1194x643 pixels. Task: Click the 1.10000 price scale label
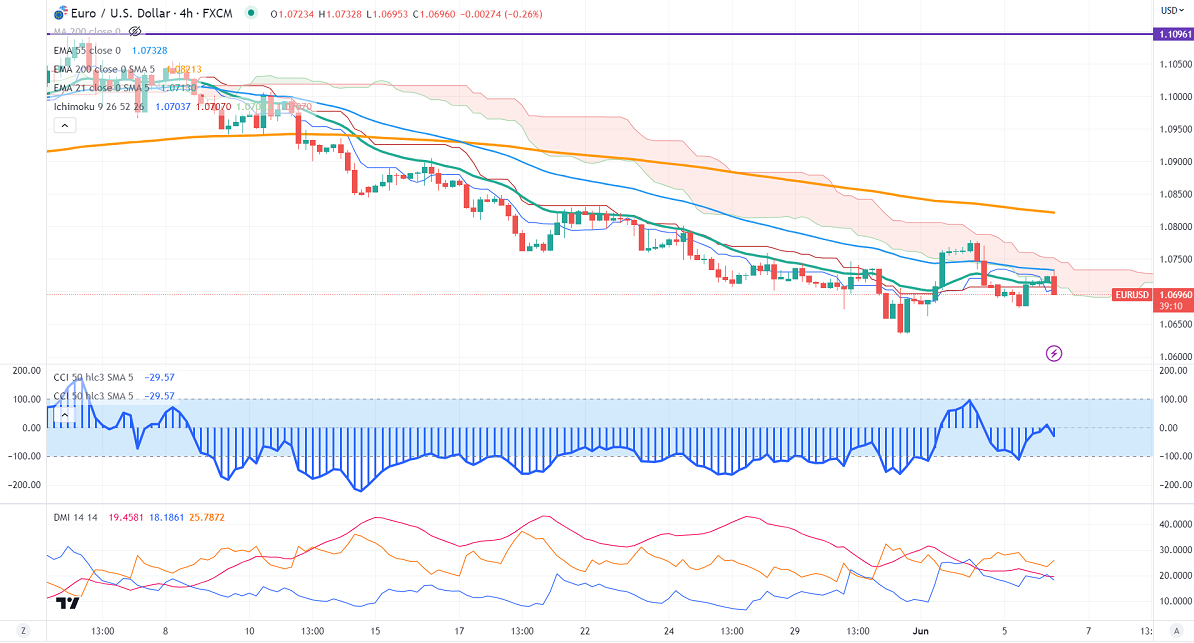[x=1176, y=97]
